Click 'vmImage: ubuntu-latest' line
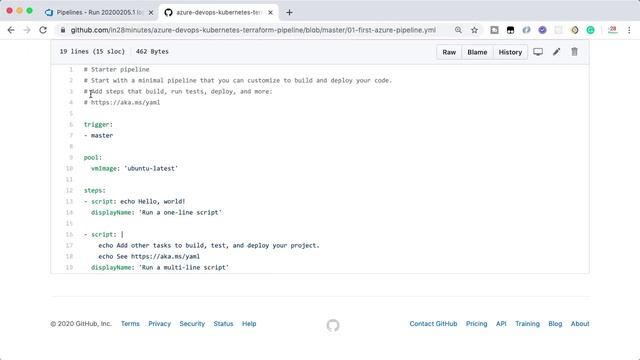Viewport: 640px width, 360px height. [135, 168]
